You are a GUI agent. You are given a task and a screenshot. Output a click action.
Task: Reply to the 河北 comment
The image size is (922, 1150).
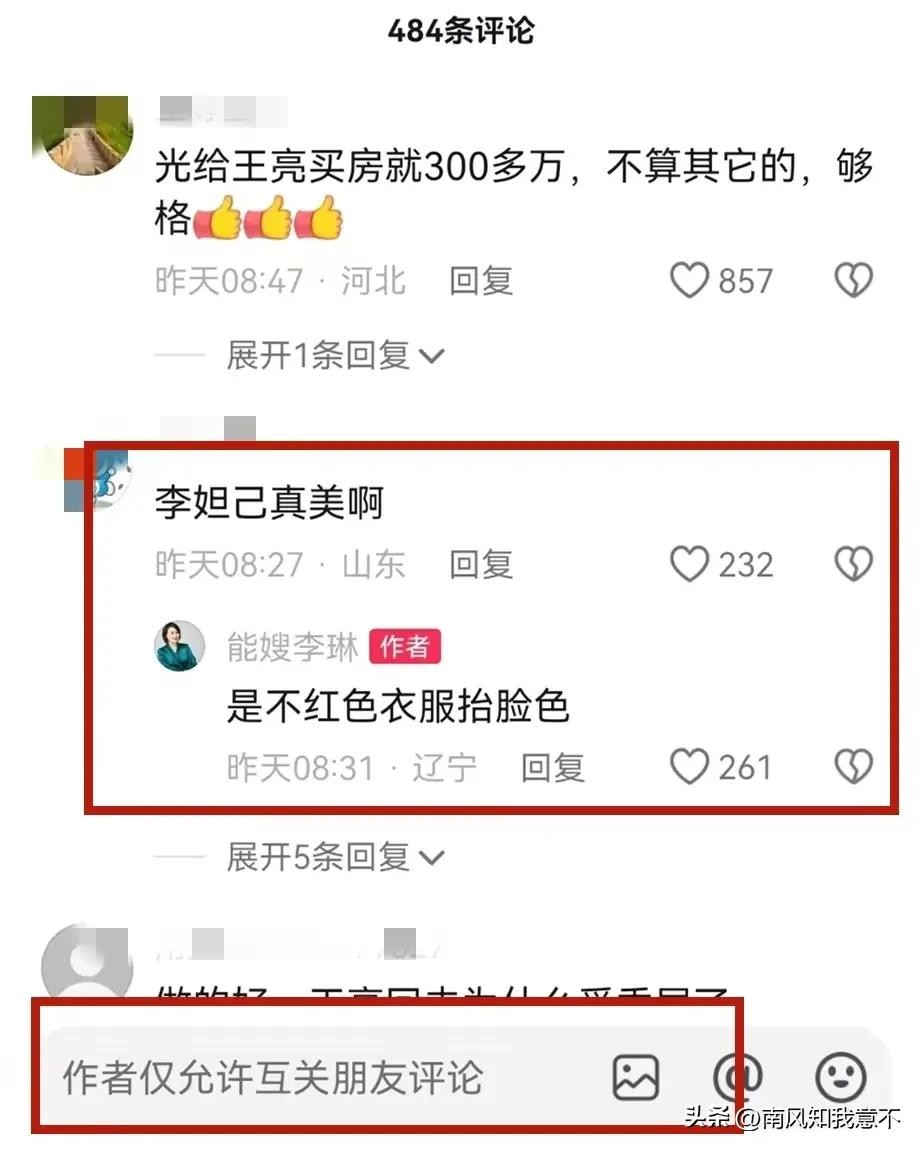coord(481,281)
